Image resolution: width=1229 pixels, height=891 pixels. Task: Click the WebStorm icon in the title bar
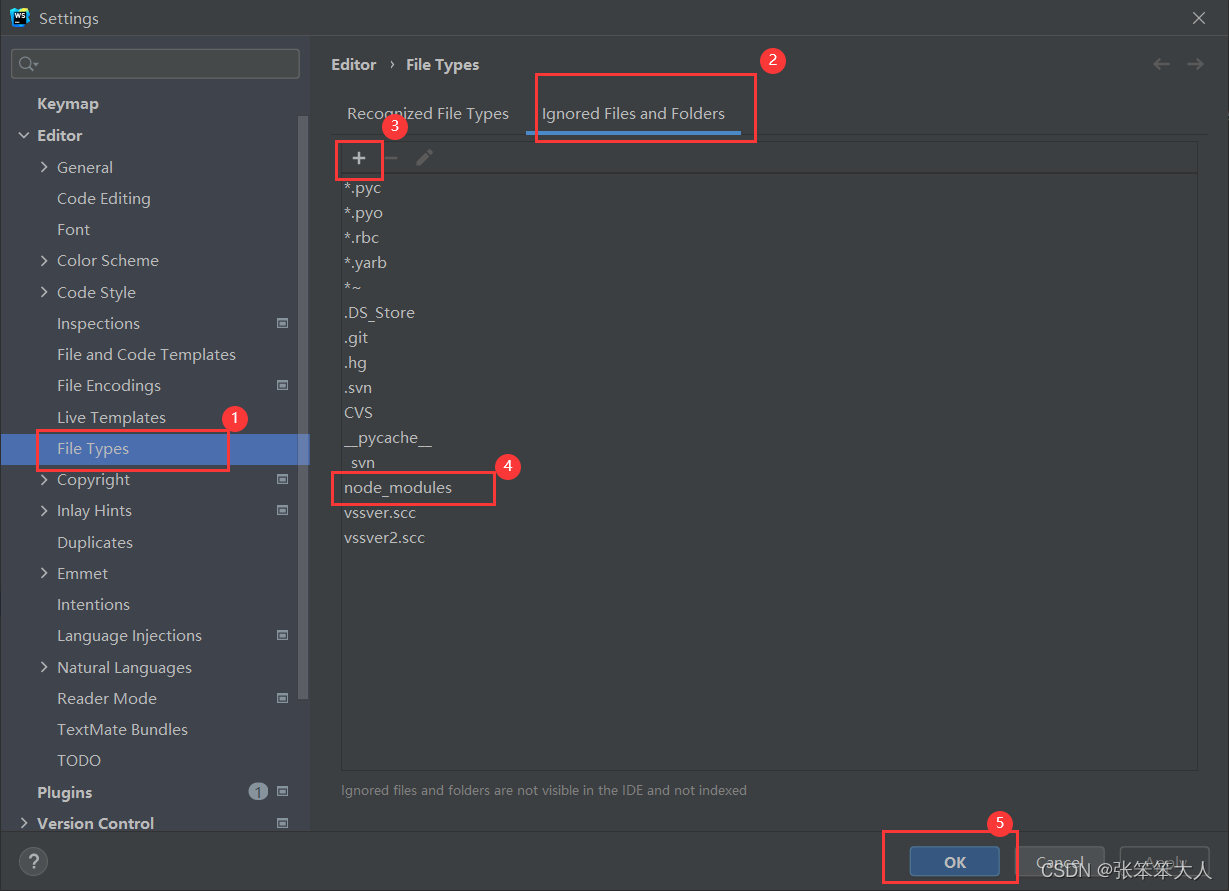pyautogui.click(x=20, y=17)
